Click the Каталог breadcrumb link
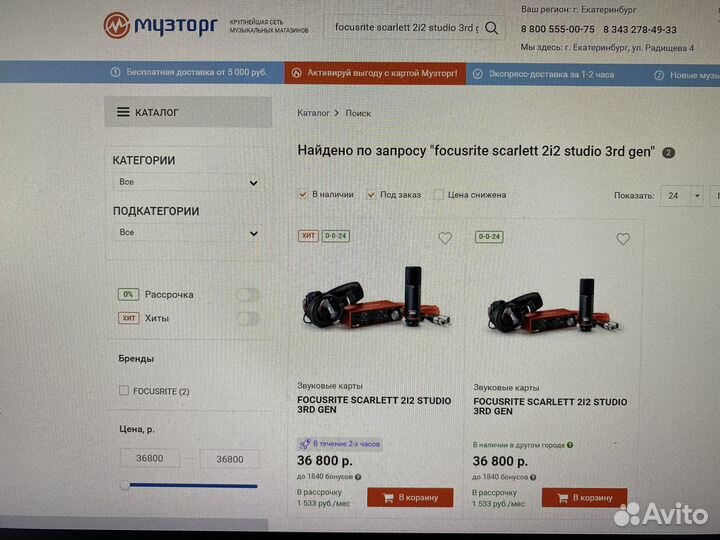This screenshot has width=720, height=540. tap(313, 113)
